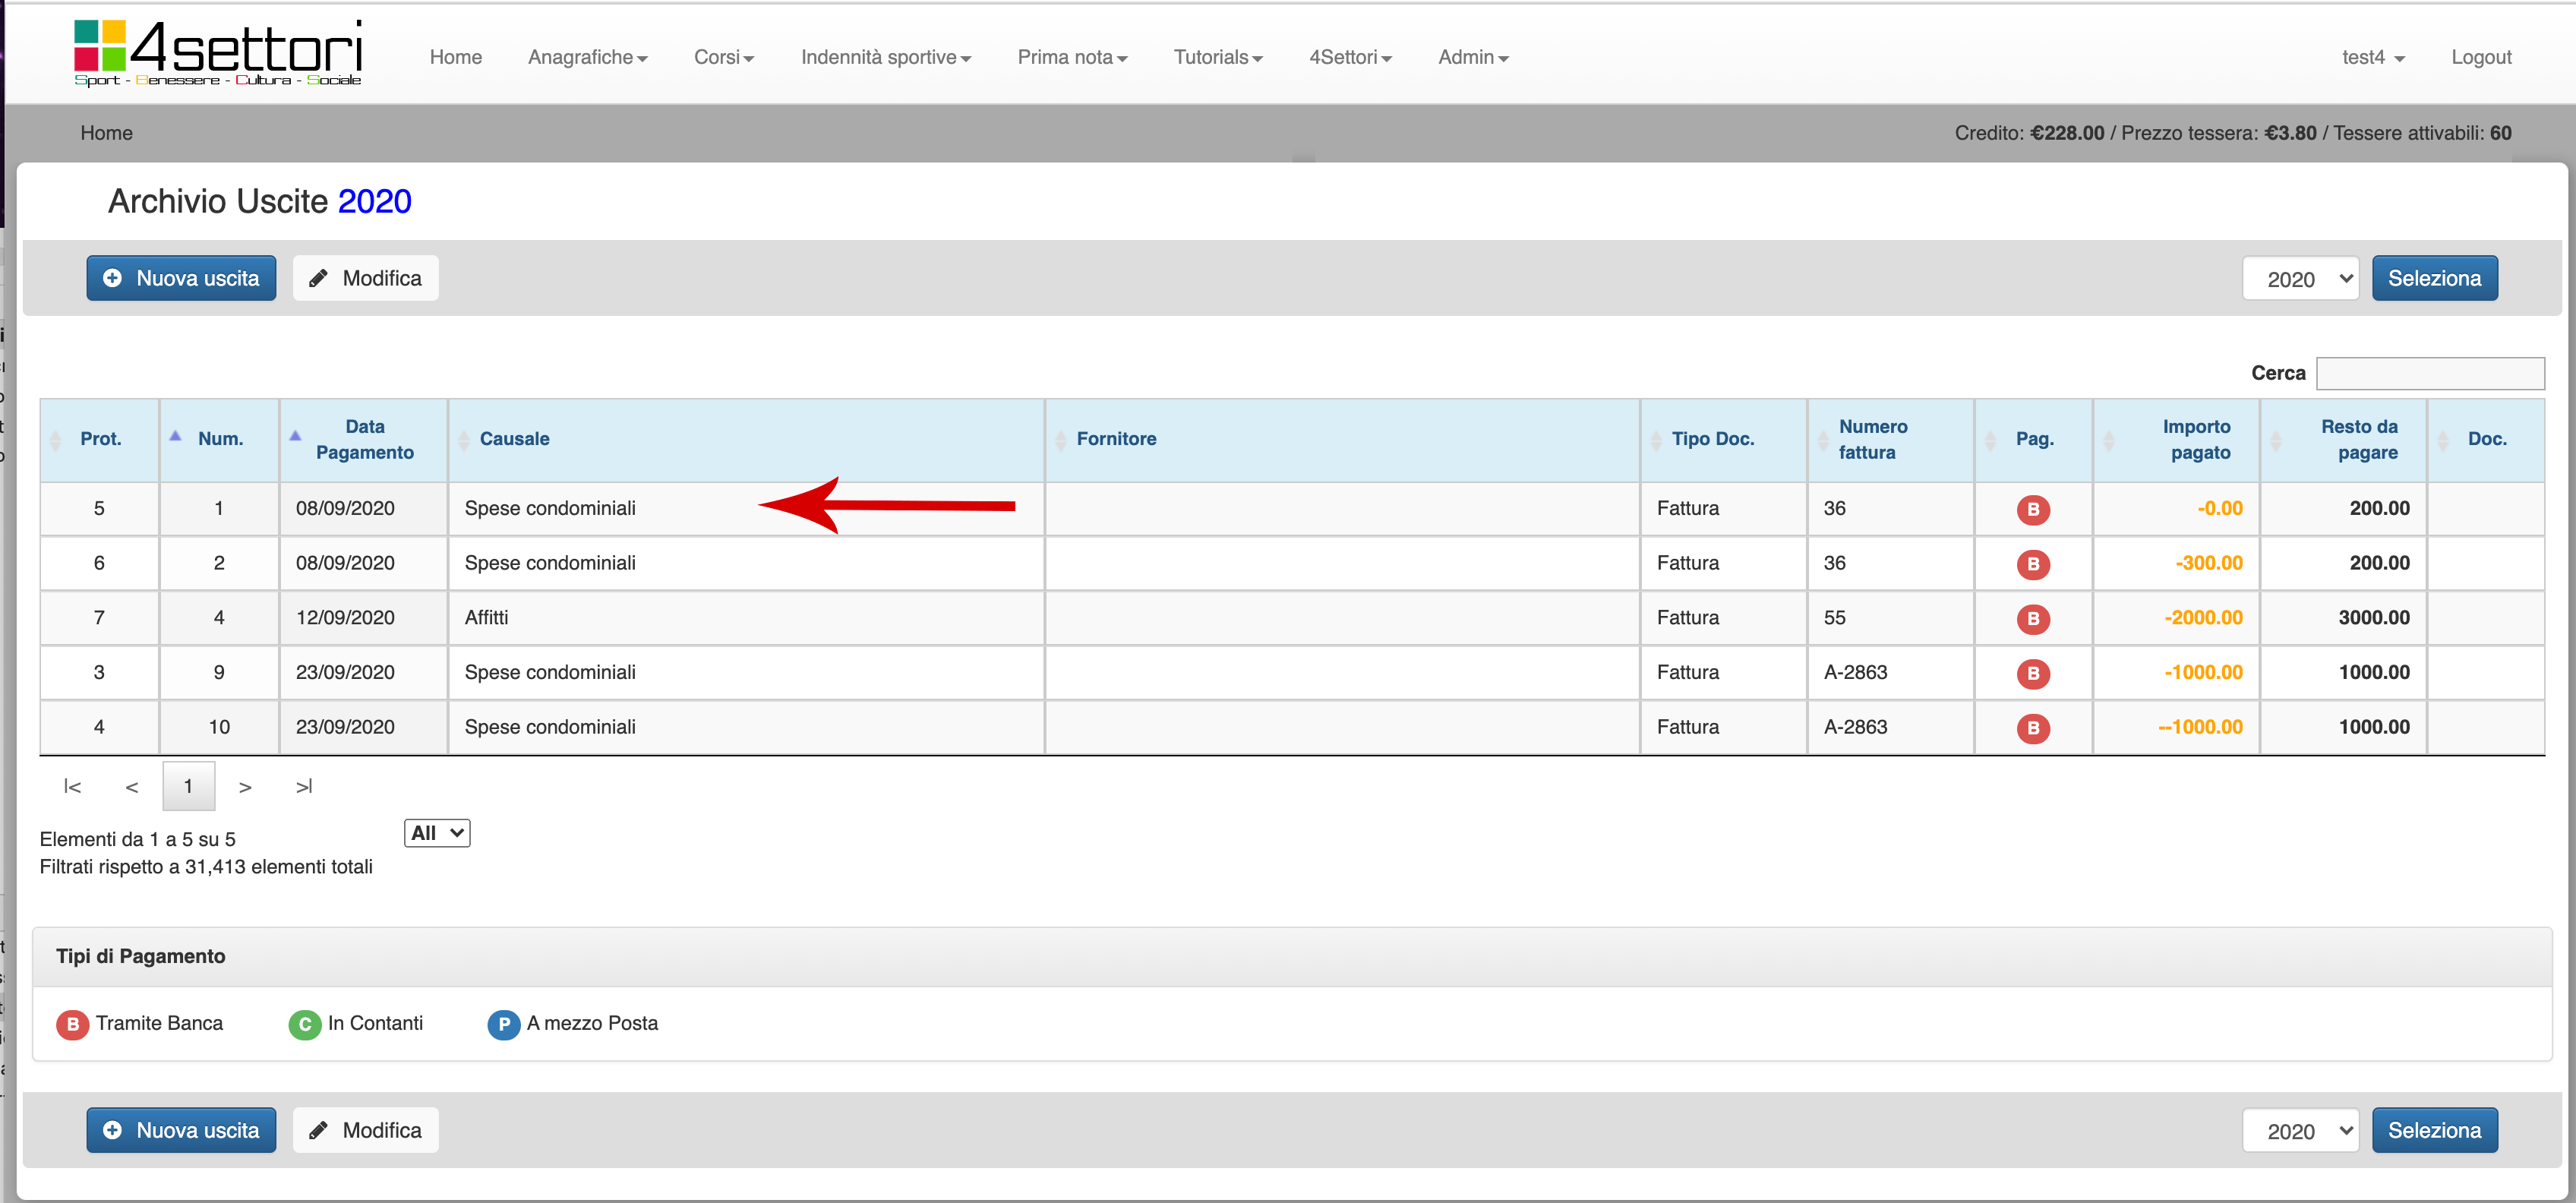This screenshot has width=2576, height=1203.
Task: Go to first page of table
Action: [x=72, y=787]
